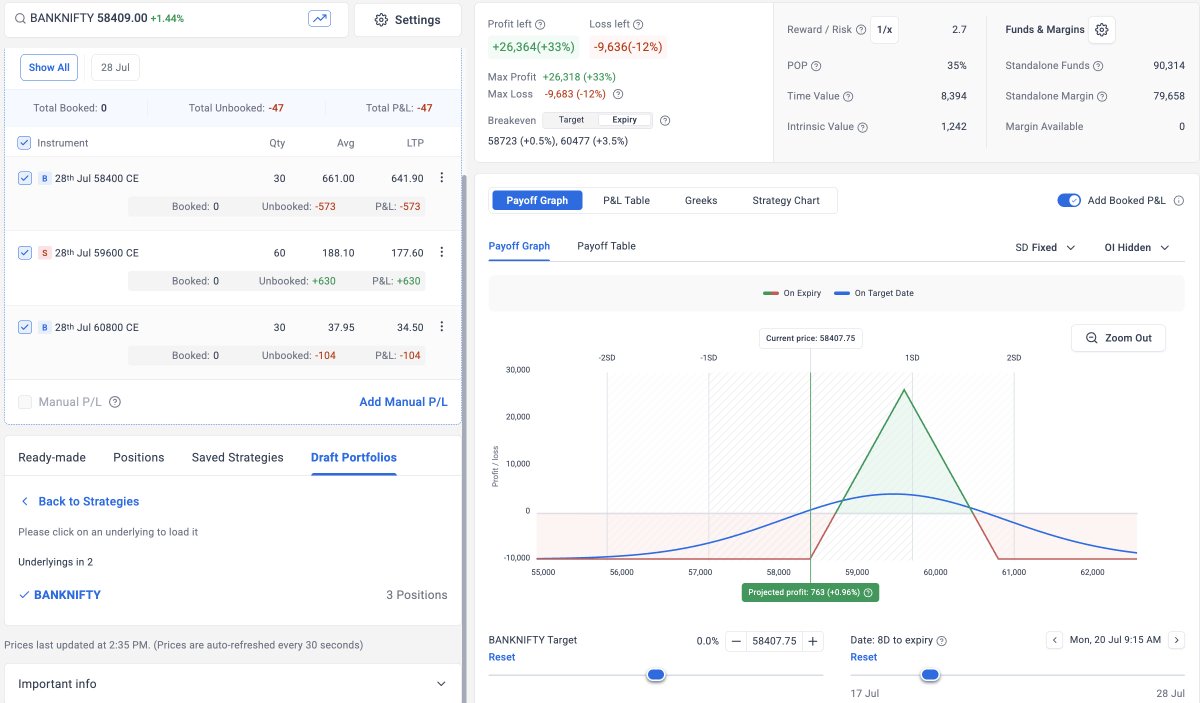Screen dimensions: 1200x703
Task: Toggle the On Expiry legend item
Action: click(x=790, y=293)
